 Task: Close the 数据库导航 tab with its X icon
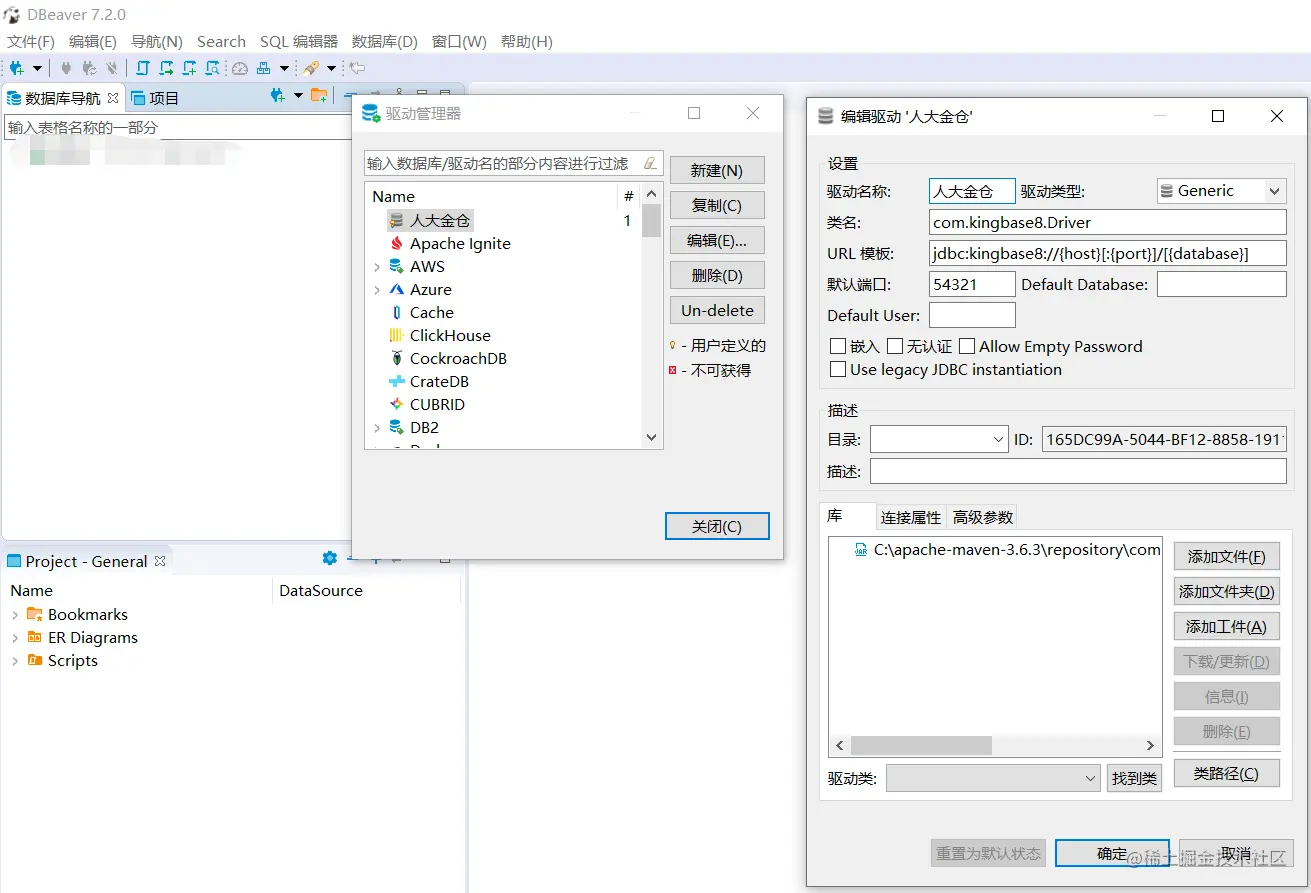click(113, 98)
